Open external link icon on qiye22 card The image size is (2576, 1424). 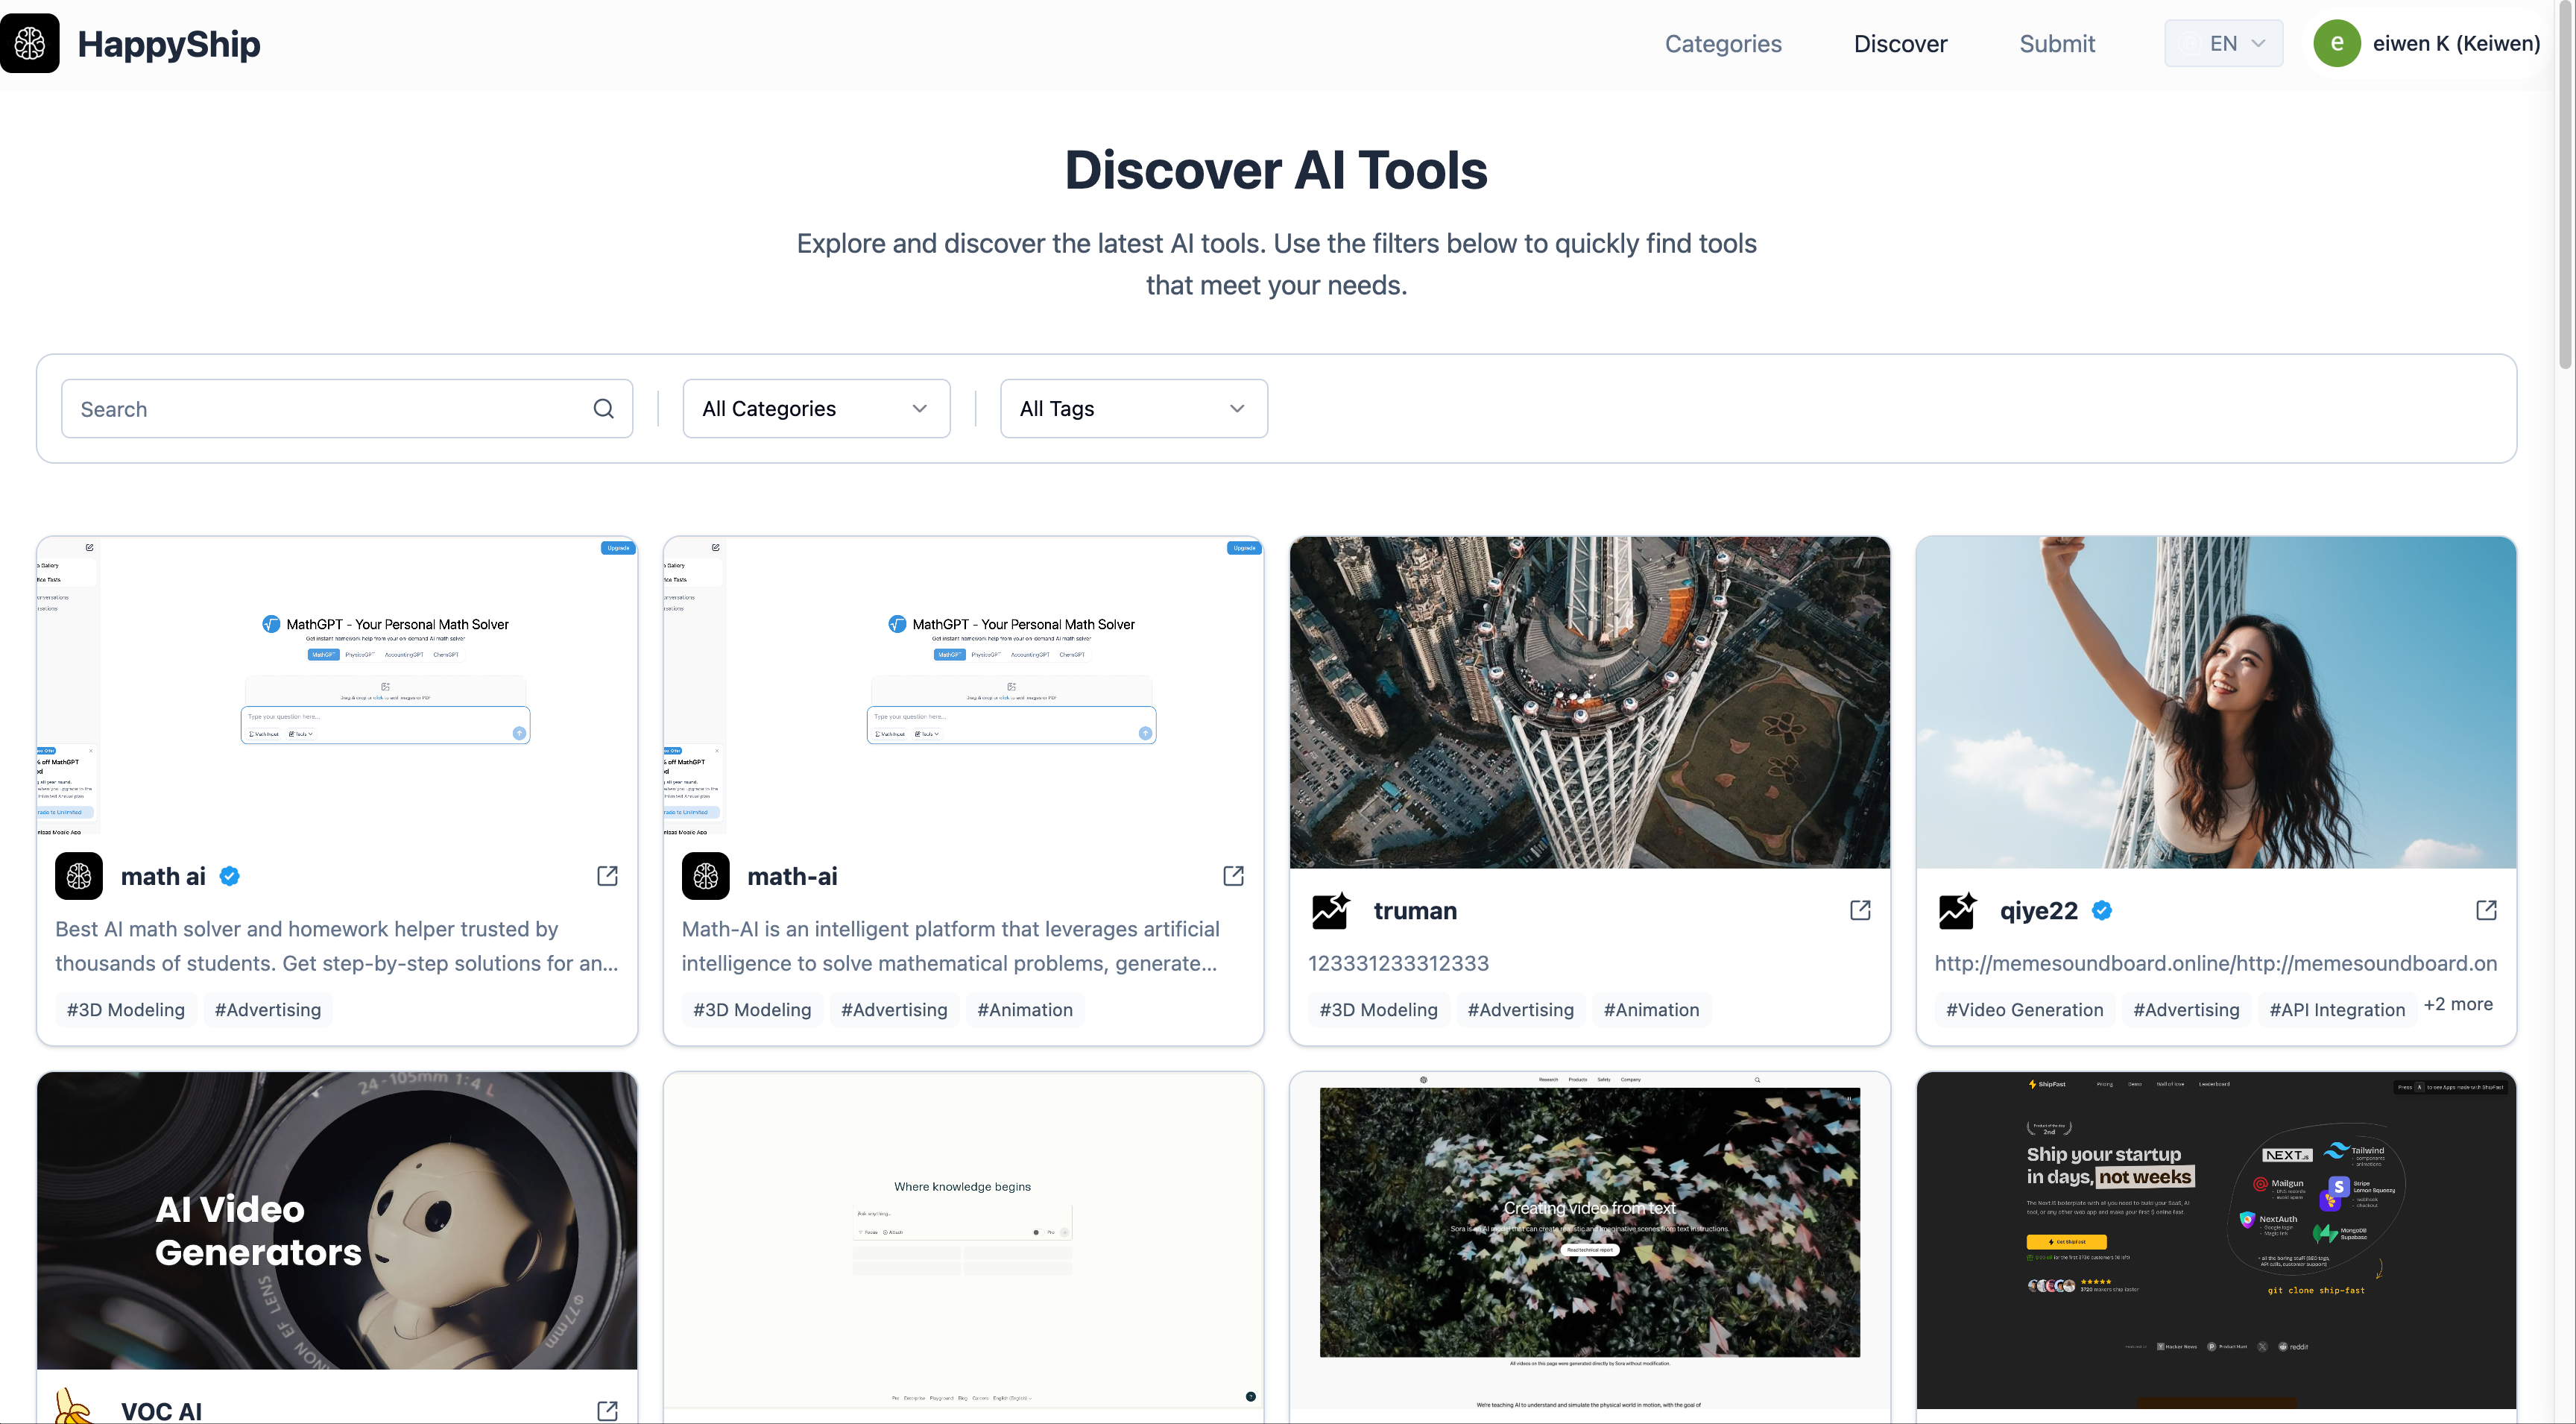2486,910
